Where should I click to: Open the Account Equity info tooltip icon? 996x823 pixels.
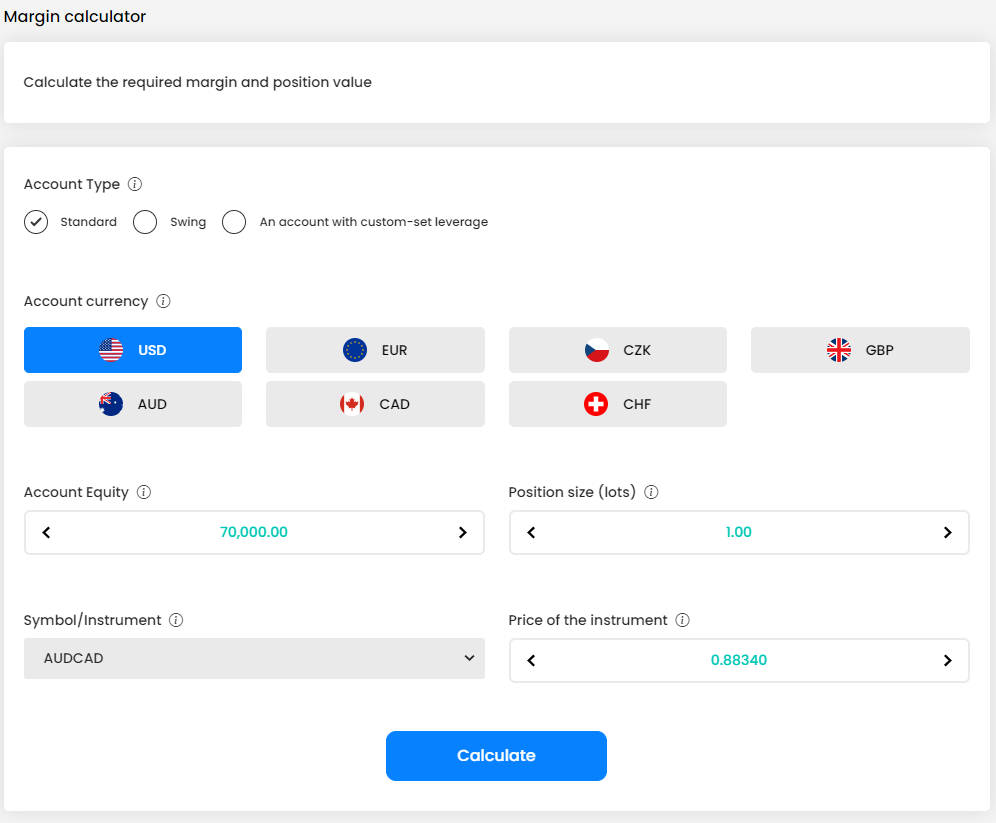point(144,492)
